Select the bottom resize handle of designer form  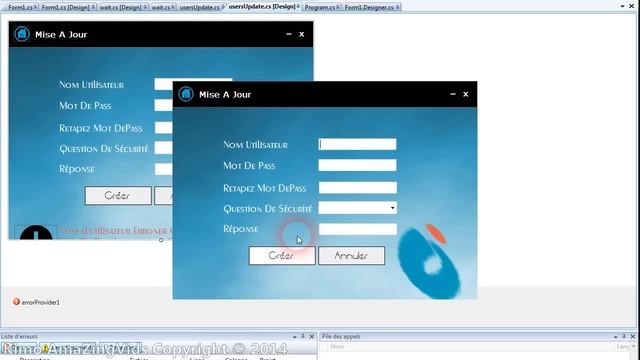click(161, 240)
